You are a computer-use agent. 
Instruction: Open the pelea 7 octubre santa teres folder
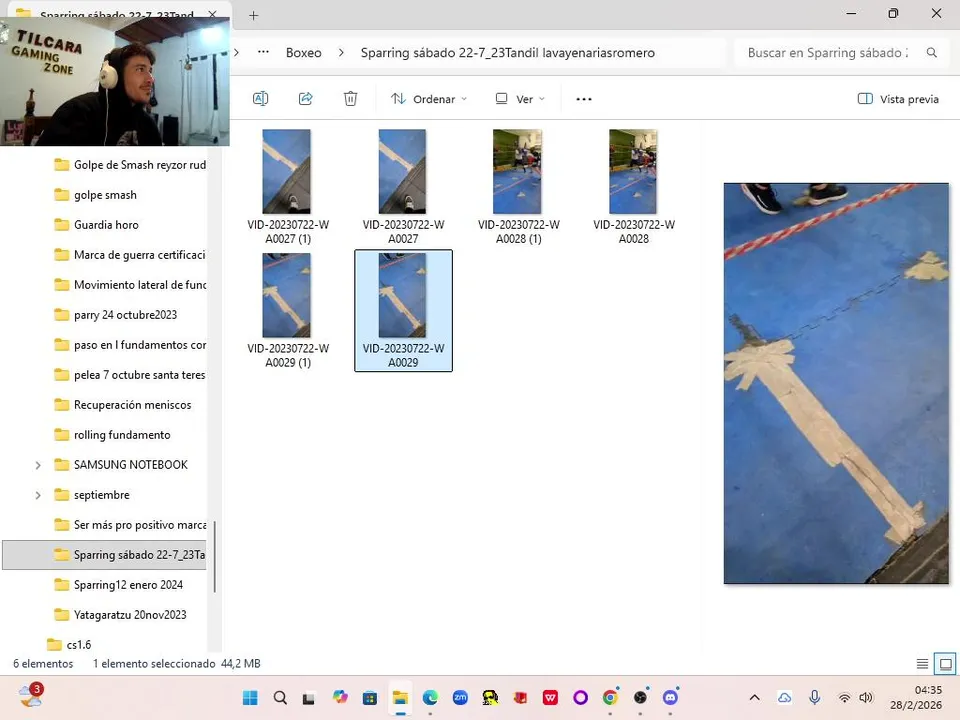click(x=130, y=375)
